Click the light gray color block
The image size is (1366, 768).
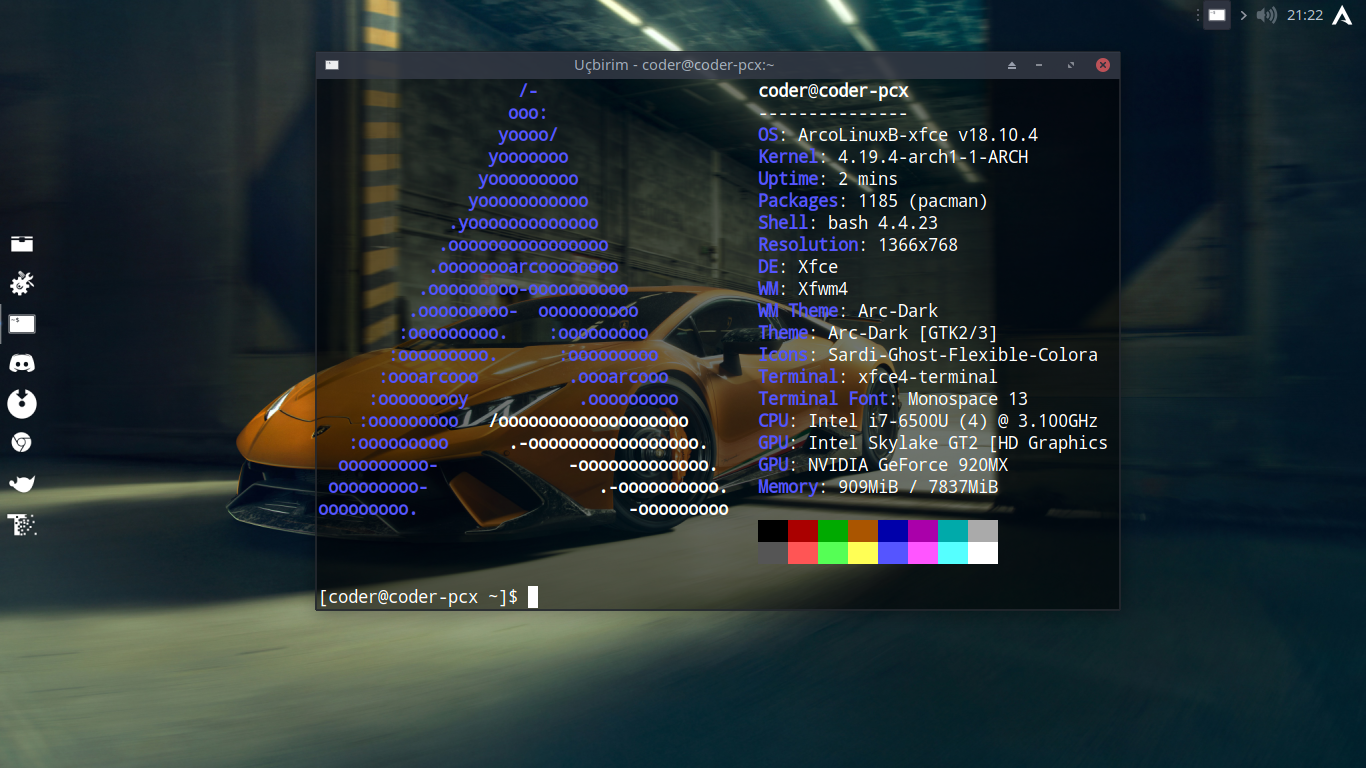[983, 531]
